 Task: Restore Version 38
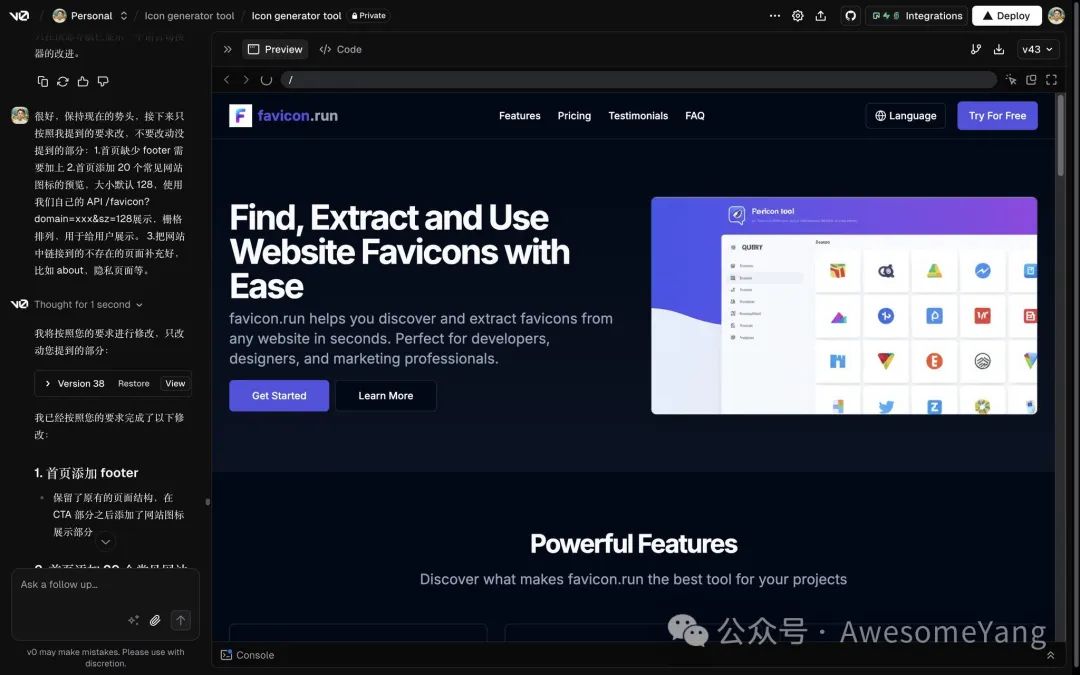pyautogui.click(x=134, y=384)
